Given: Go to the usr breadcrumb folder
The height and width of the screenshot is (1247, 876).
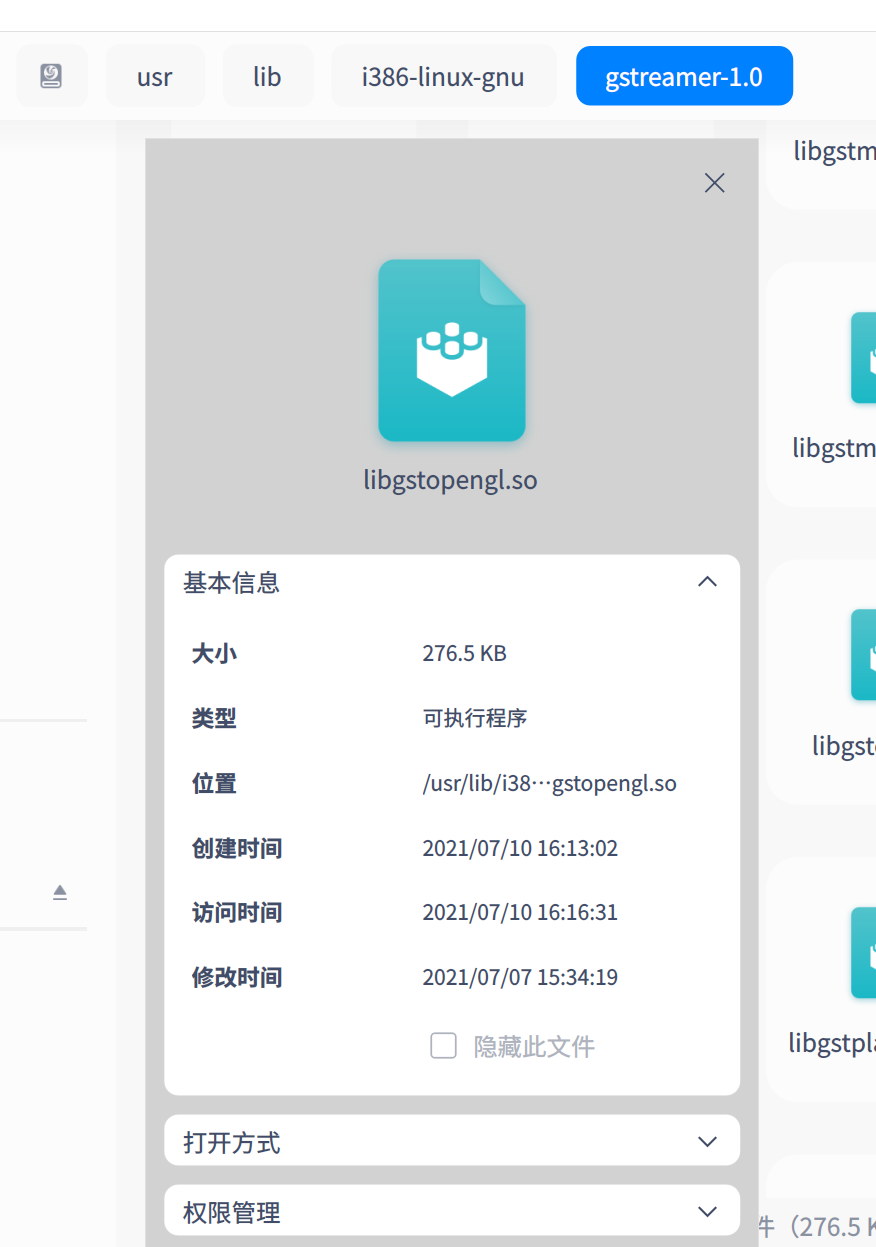Looking at the screenshot, I should [x=155, y=76].
